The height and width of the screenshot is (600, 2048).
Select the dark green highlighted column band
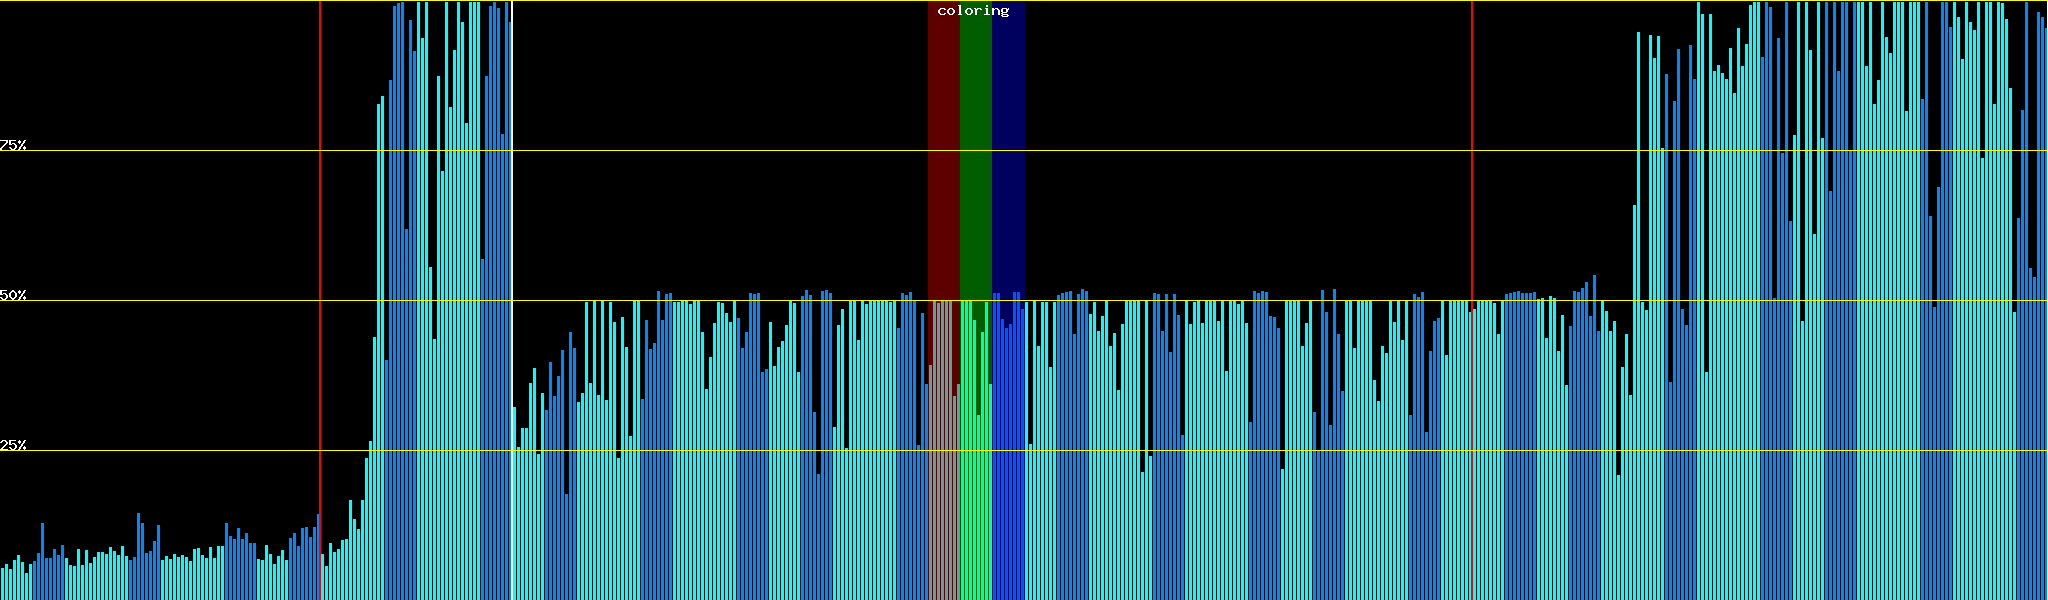click(975, 150)
